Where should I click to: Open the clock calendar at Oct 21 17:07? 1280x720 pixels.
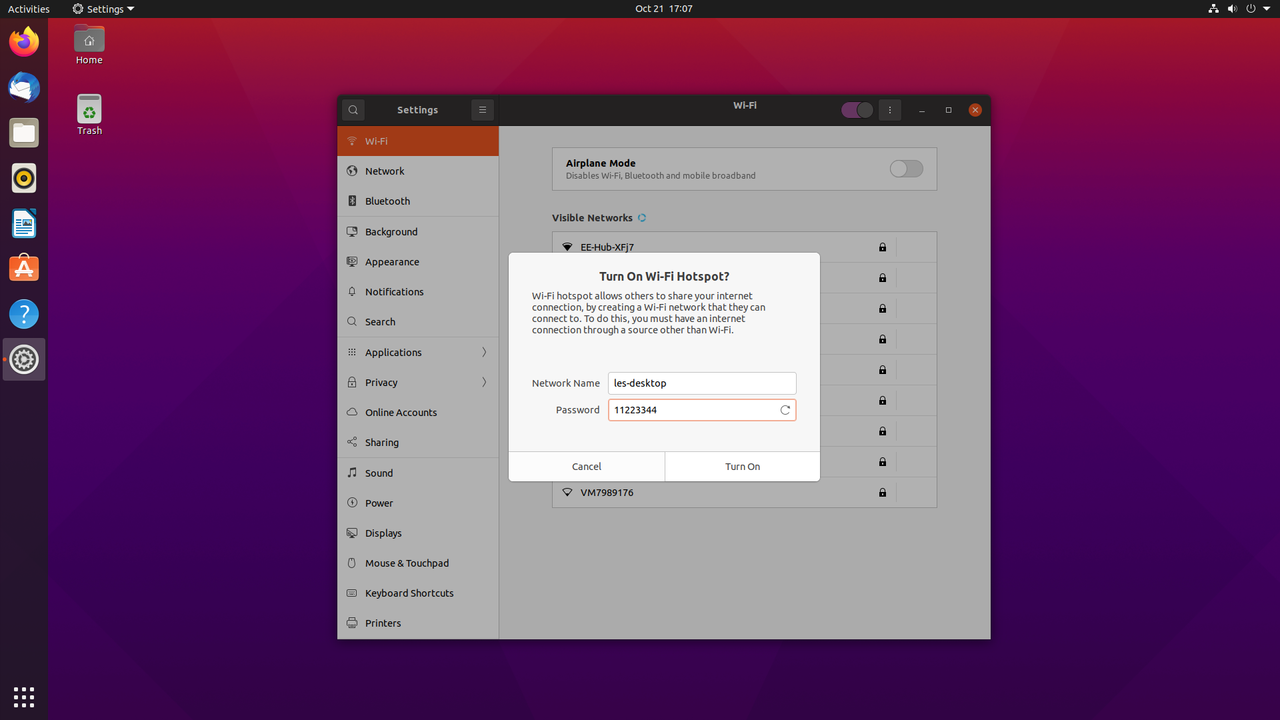[664, 9]
